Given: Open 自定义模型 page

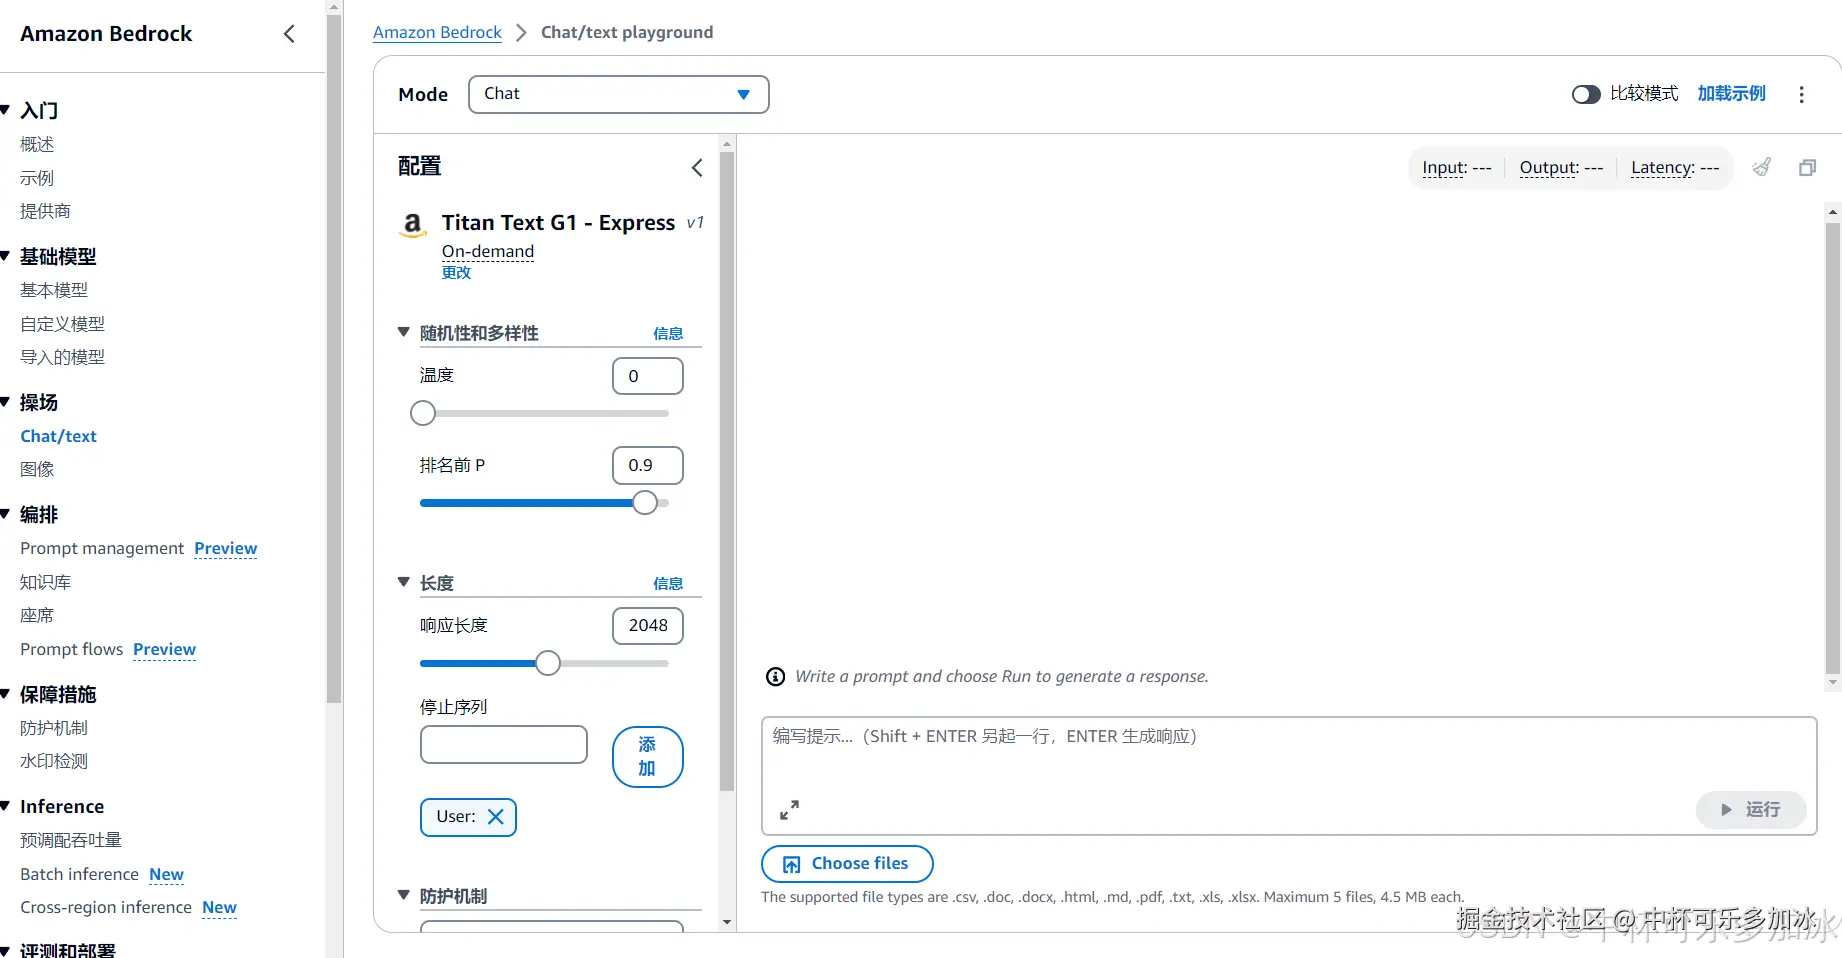Looking at the screenshot, I should (62, 324).
